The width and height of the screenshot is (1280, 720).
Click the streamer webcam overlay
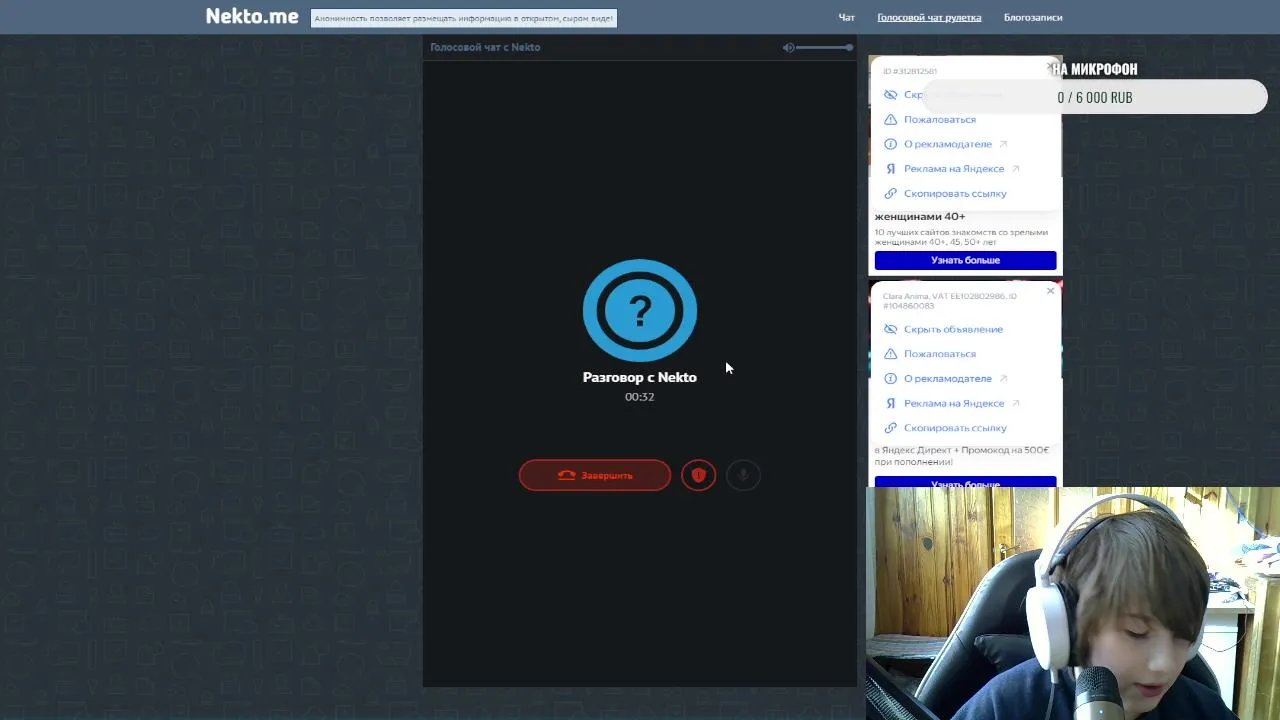pos(1073,603)
